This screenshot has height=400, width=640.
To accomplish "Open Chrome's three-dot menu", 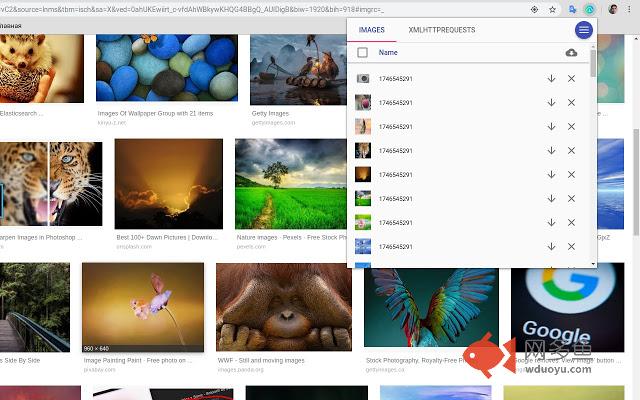I will [629, 9].
